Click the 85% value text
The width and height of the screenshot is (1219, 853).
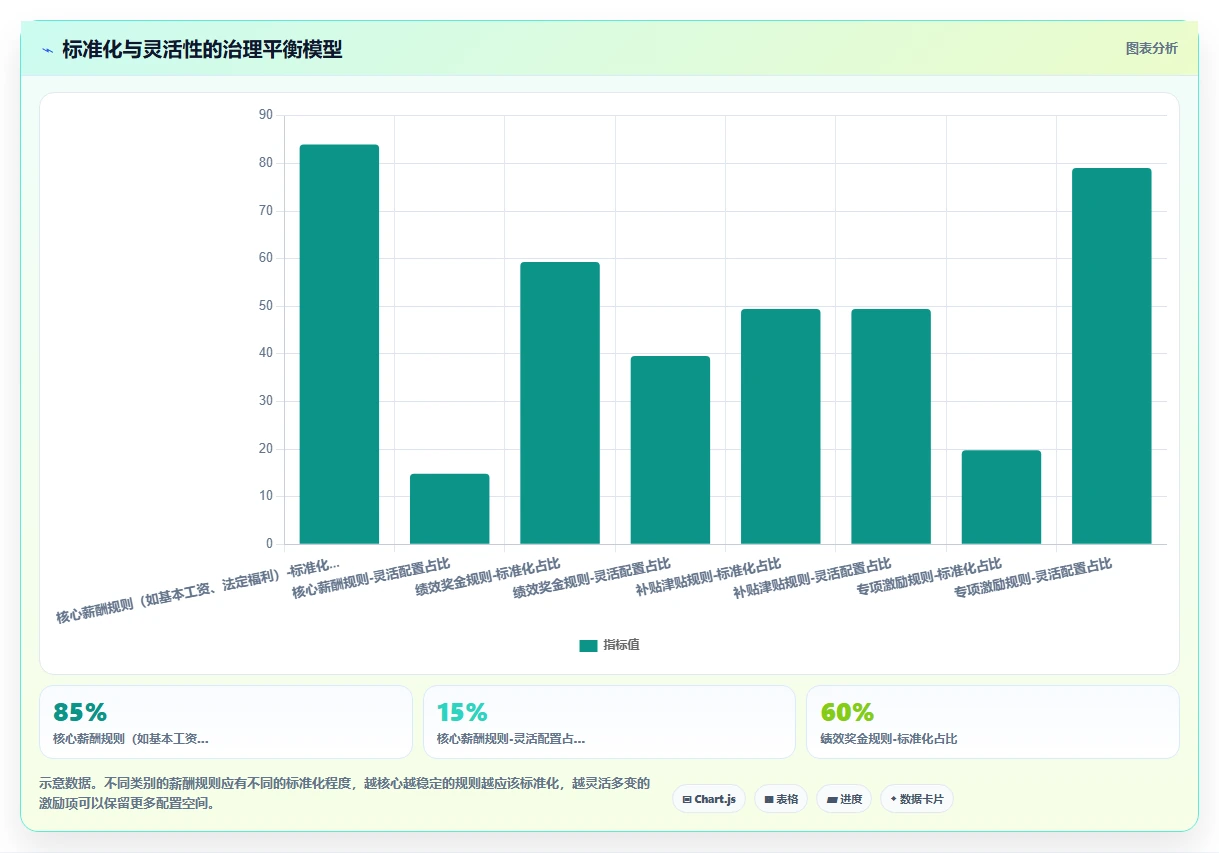click(x=80, y=712)
